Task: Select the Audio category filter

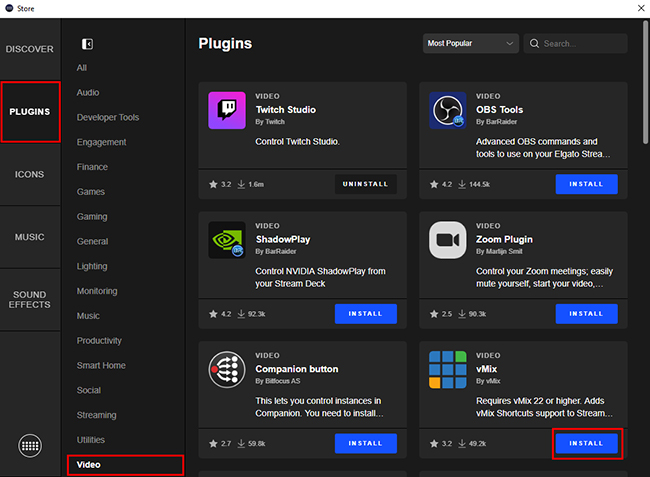Action: [88, 92]
